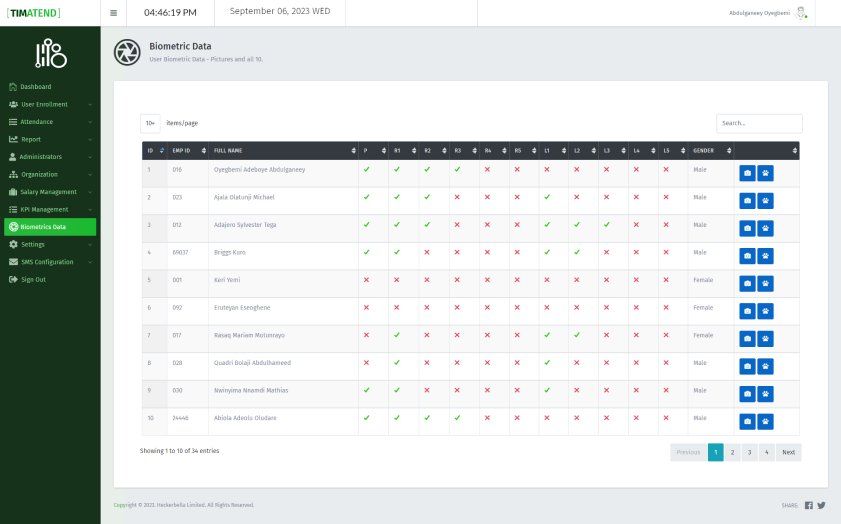Share via the Twitter icon in footer

click(821, 505)
